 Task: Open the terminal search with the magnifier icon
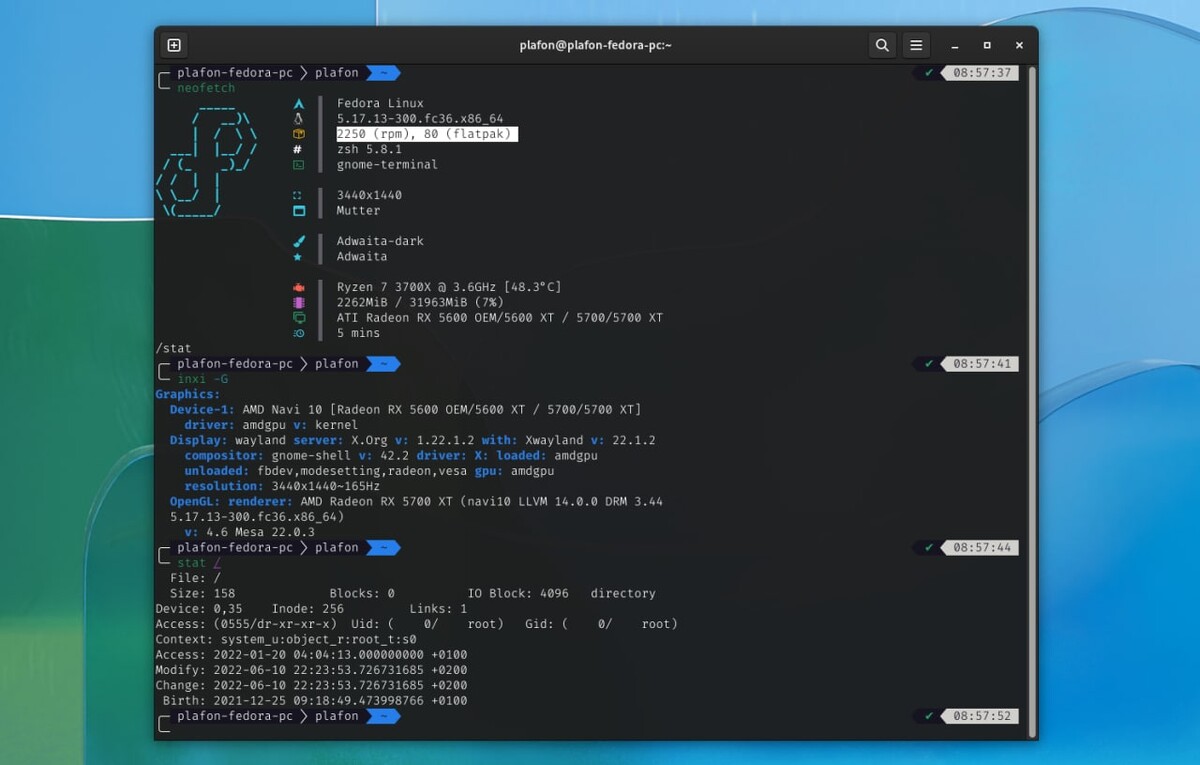tap(882, 45)
